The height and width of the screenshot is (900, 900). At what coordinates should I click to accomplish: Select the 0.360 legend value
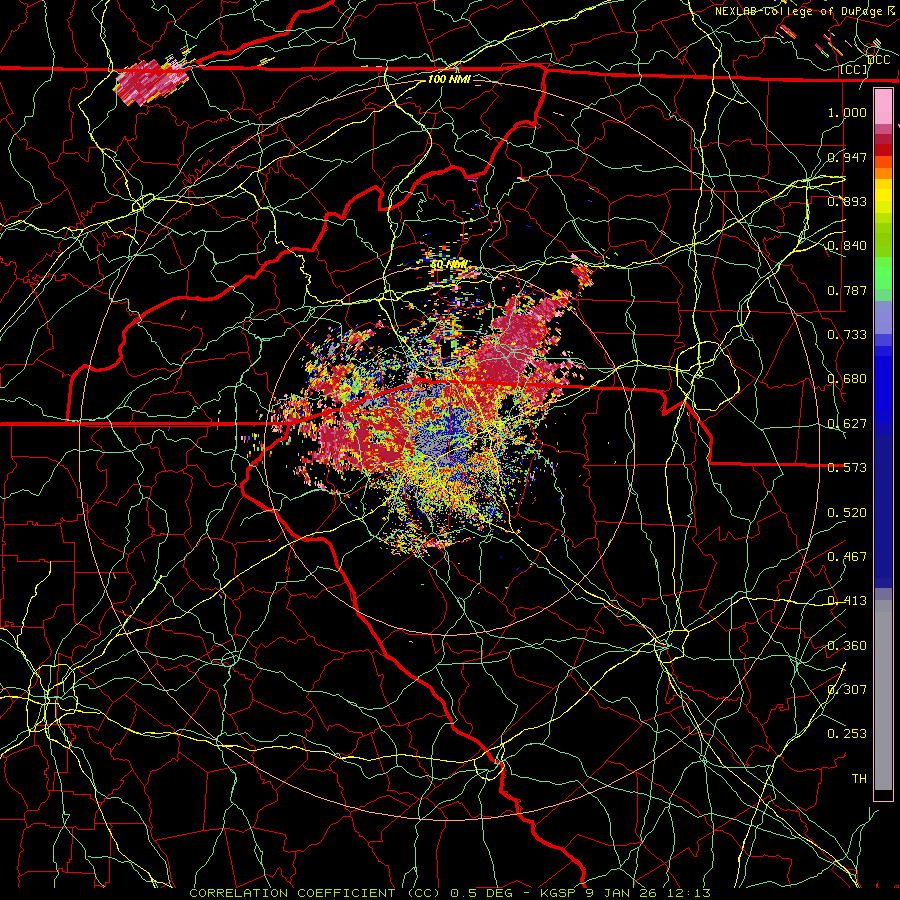(847, 646)
